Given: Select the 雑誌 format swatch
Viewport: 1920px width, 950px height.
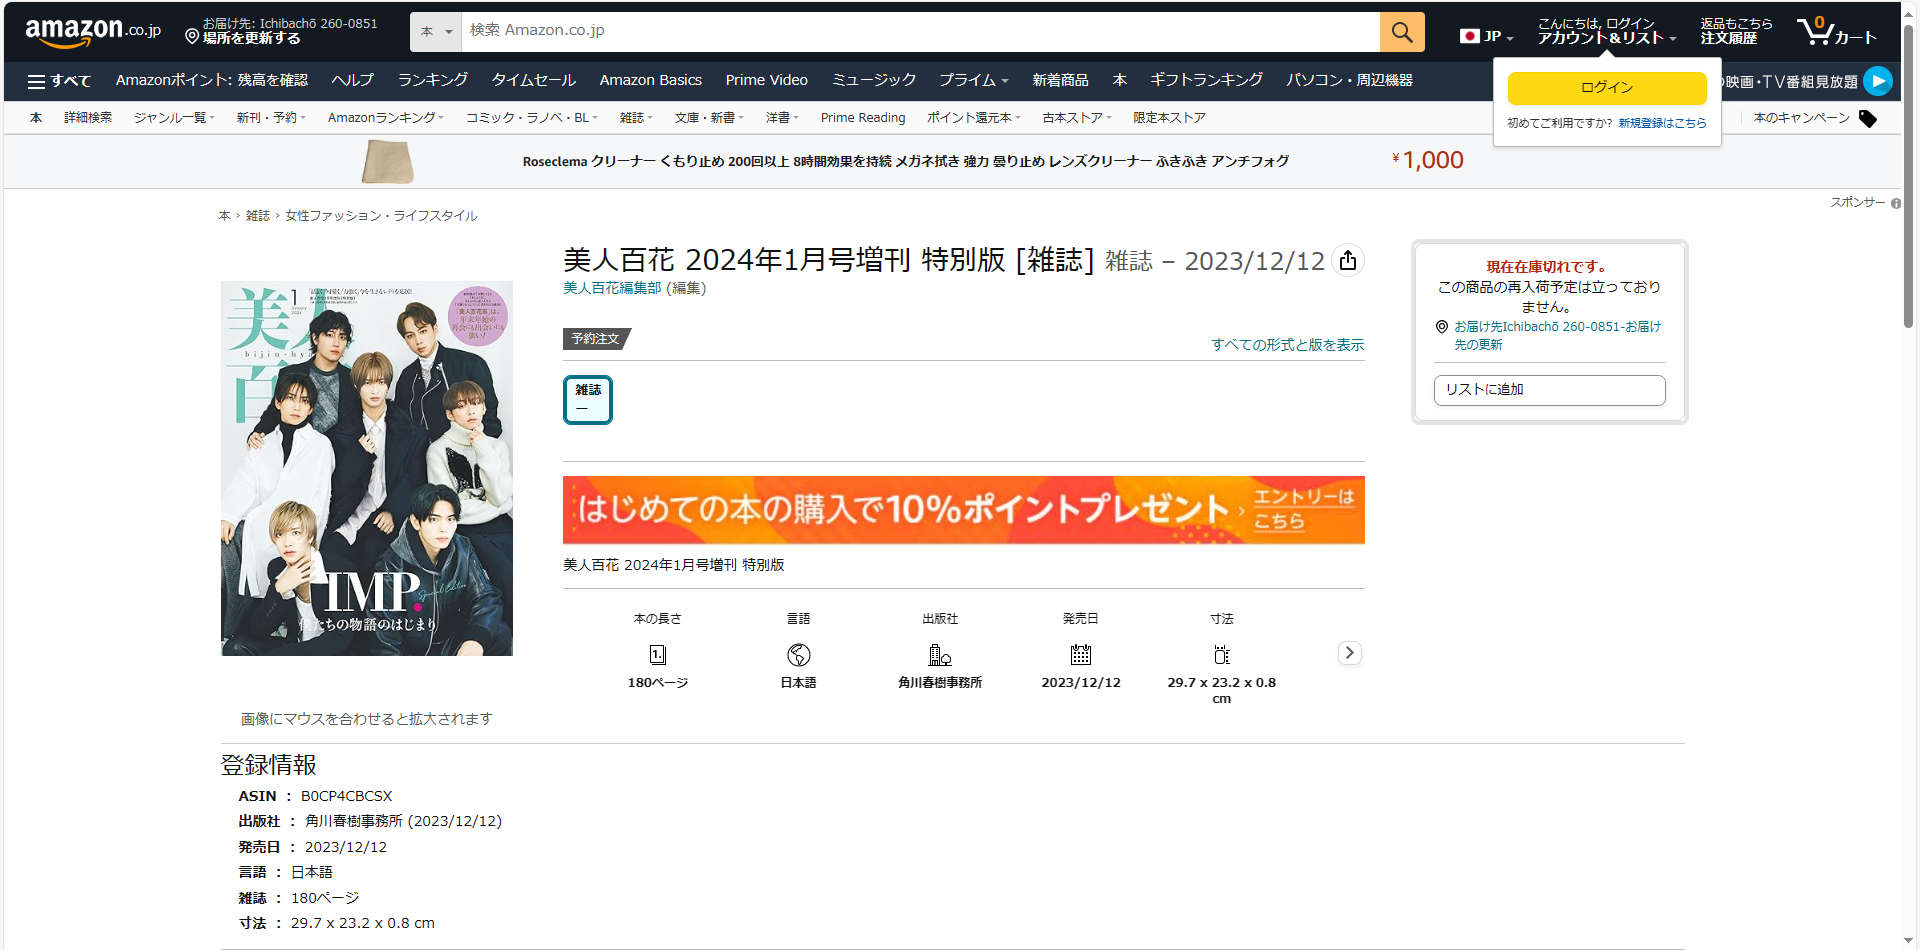Looking at the screenshot, I should pyautogui.click(x=588, y=400).
